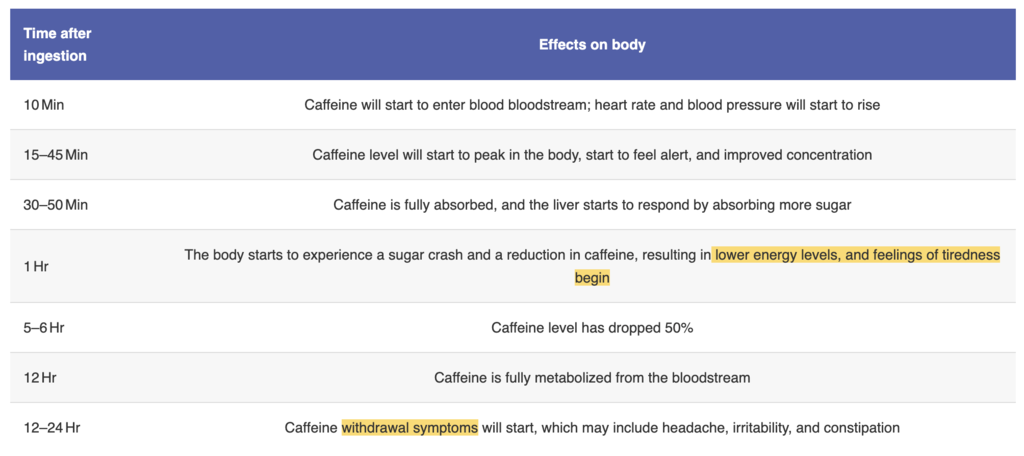The width and height of the screenshot is (1024, 456).
Task: Select the "15–45 Min" time cell
Action: 56,155
